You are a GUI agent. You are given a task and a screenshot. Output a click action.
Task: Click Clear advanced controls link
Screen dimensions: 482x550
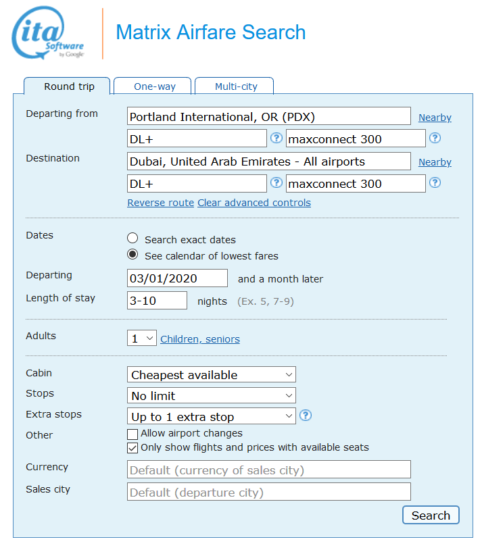[254, 203]
